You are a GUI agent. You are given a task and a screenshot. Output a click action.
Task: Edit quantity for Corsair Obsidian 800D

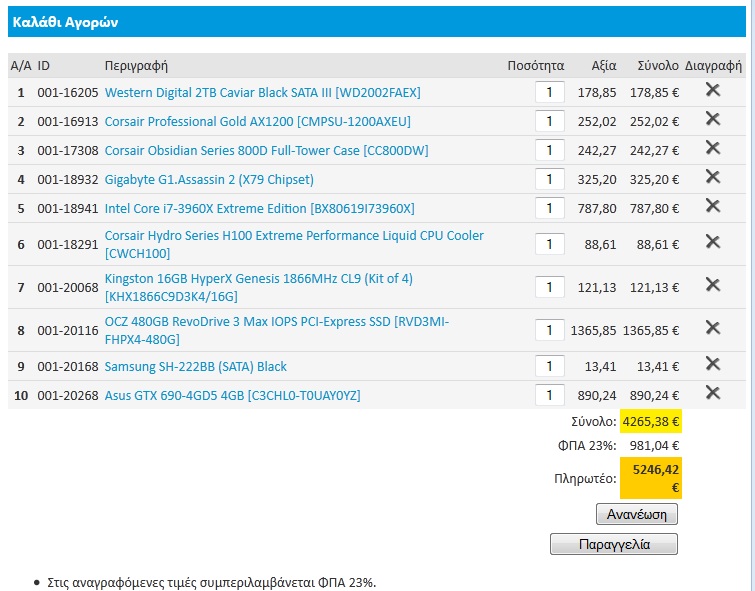pyautogui.click(x=549, y=150)
